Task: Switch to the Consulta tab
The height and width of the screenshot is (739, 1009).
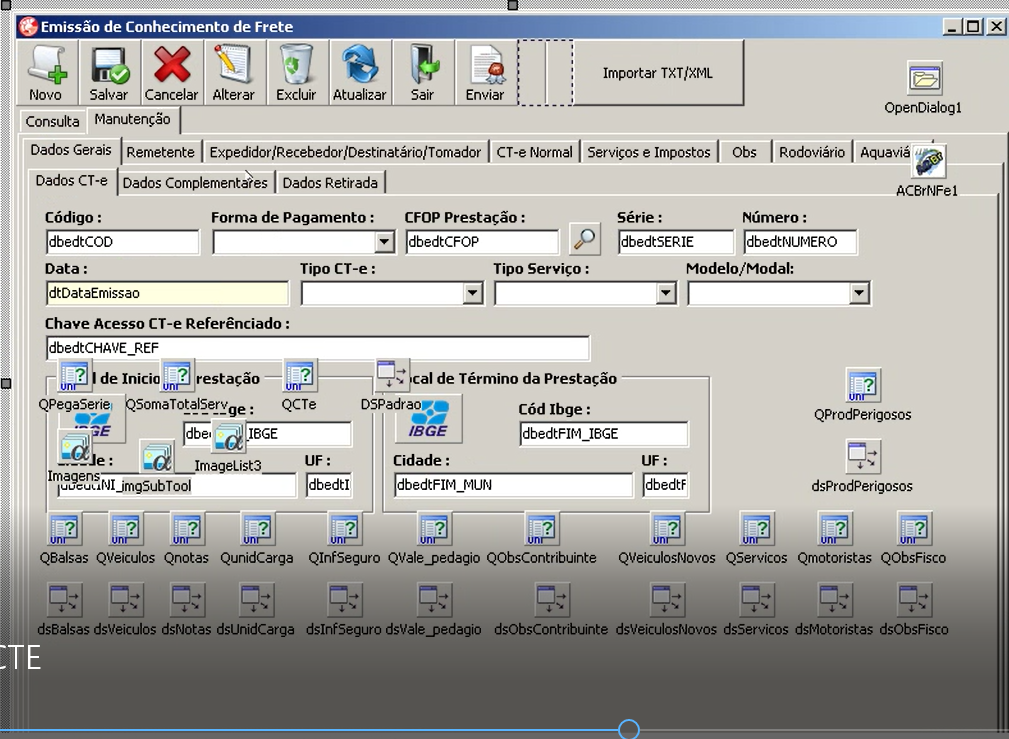Action: (x=52, y=121)
